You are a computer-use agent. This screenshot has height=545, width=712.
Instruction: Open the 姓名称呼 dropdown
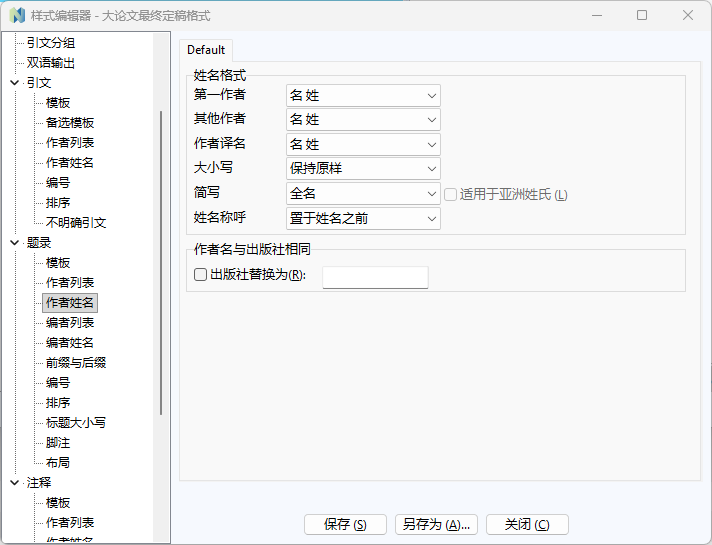[x=363, y=218]
